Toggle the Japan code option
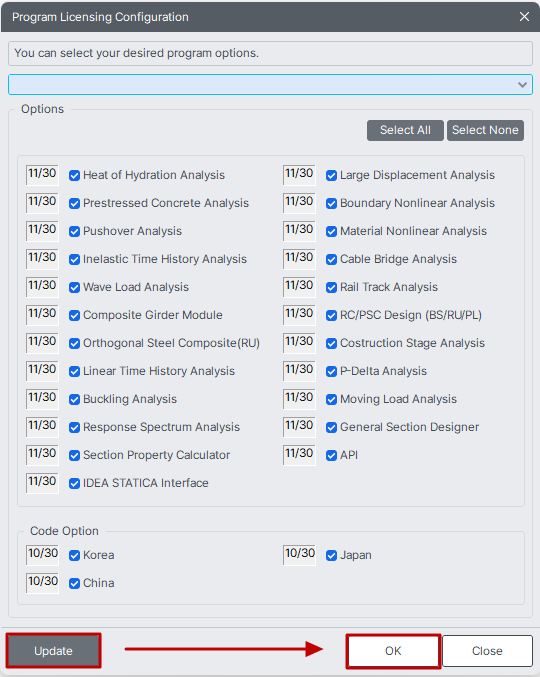Image resolution: width=540 pixels, height=677 pixels. tap(332, 555)
